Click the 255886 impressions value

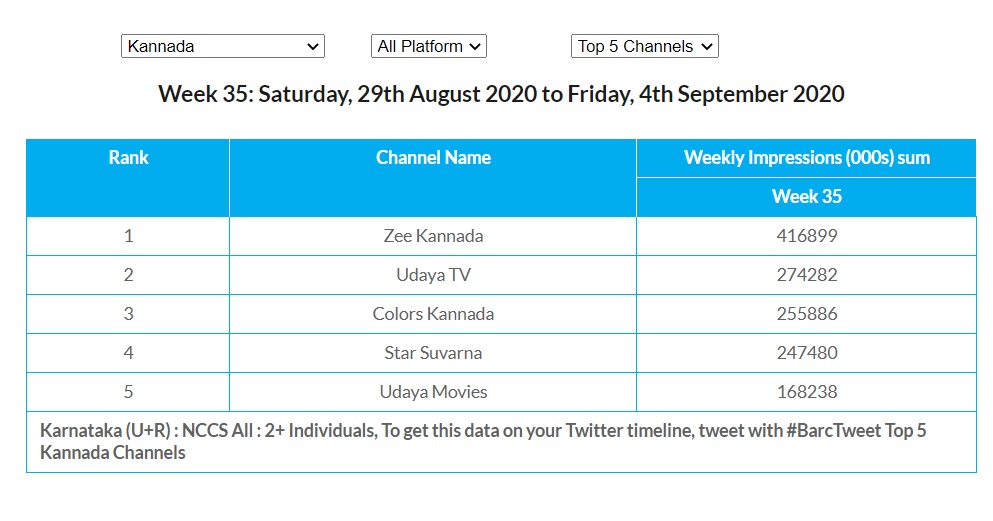click(806, 314)
